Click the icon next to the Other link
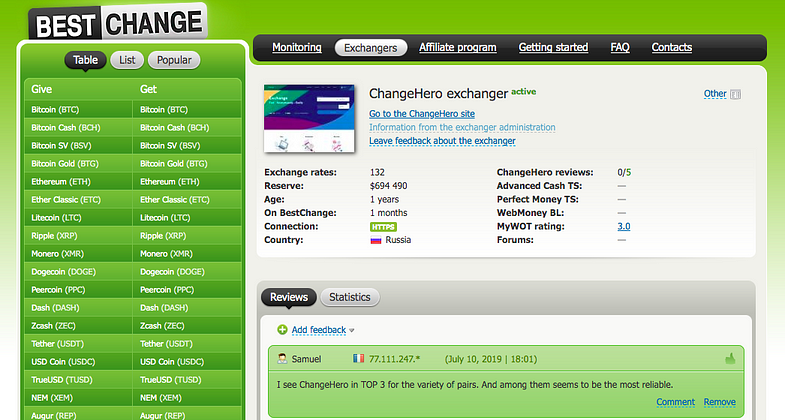Viewport: 785px width, 420px height. pos(735,94)
